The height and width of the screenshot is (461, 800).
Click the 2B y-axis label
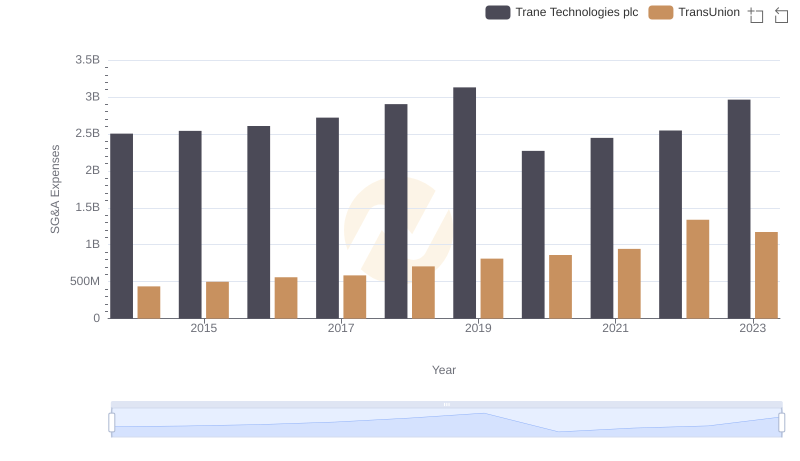pyautogui.click(x=92, y=170)
